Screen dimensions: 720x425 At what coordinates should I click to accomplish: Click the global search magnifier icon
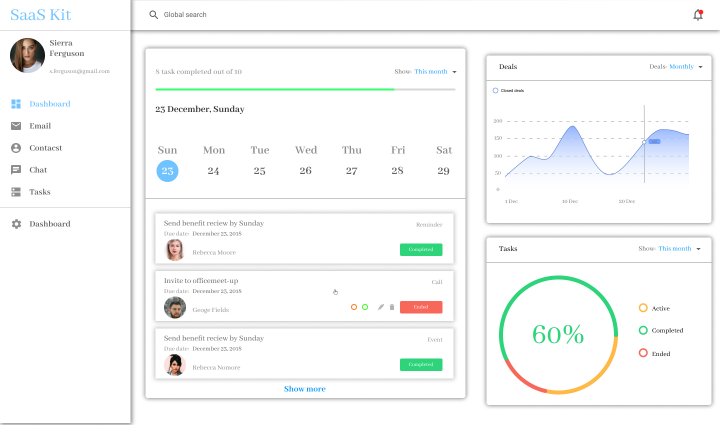(x=153, y=15)
